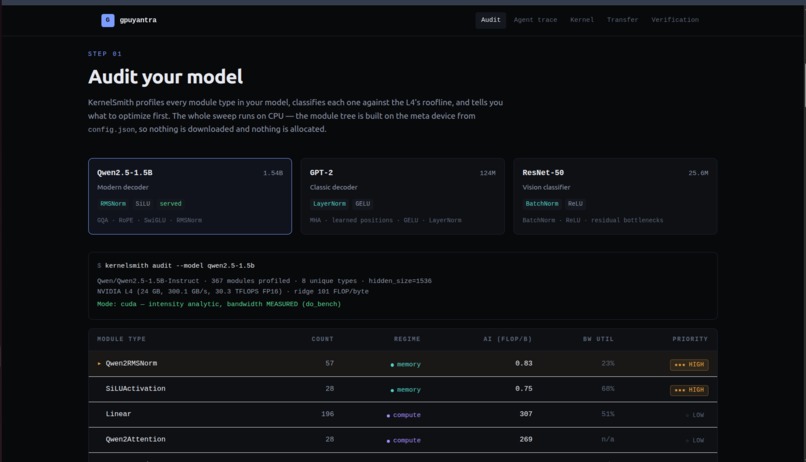Viewport: 806px width, 462px height.
Task: Click the BW UTIL column header
Action: pyautogui.click(x=598, y=339)
